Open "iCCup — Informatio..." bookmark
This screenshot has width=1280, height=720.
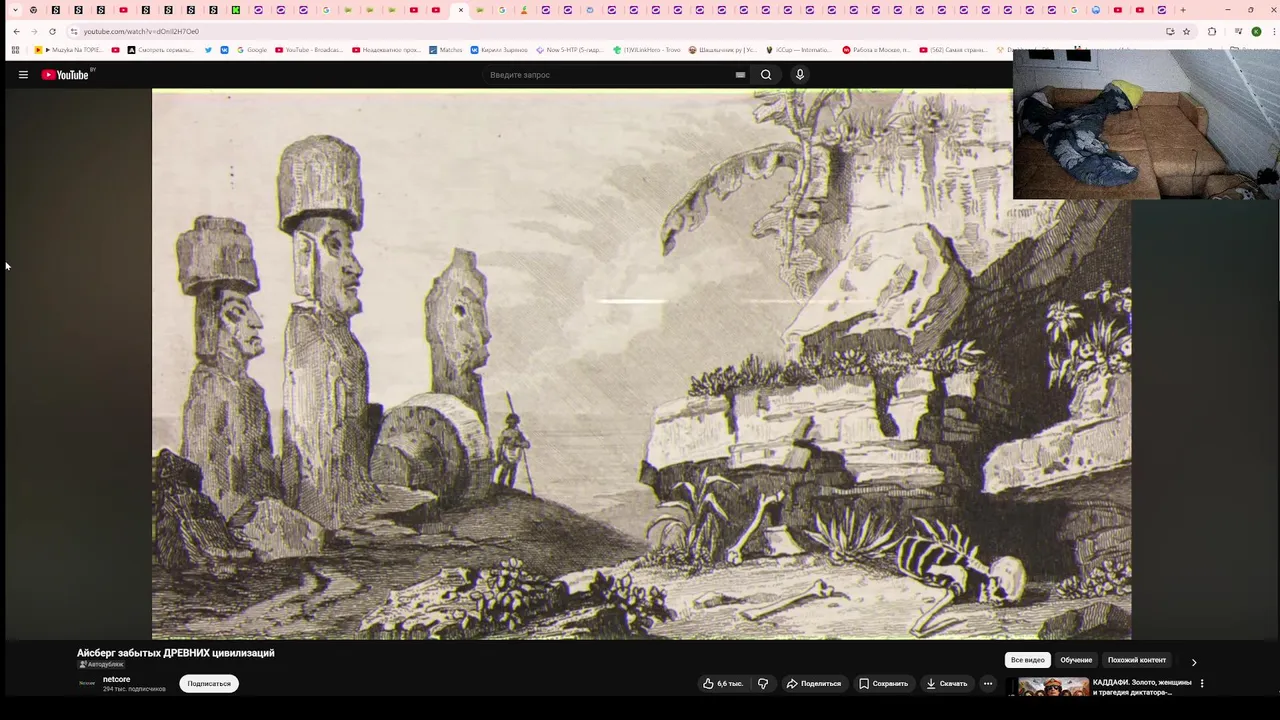799,50
